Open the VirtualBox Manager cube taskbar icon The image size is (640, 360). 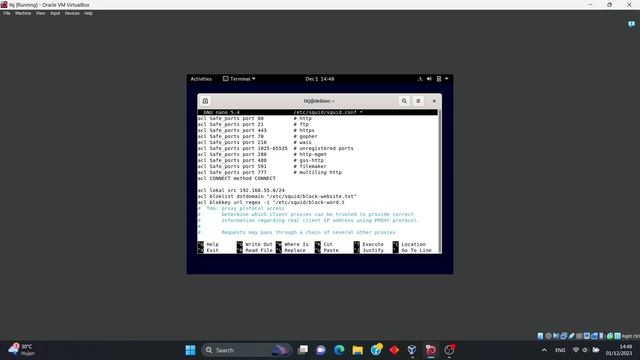point(412,350)
